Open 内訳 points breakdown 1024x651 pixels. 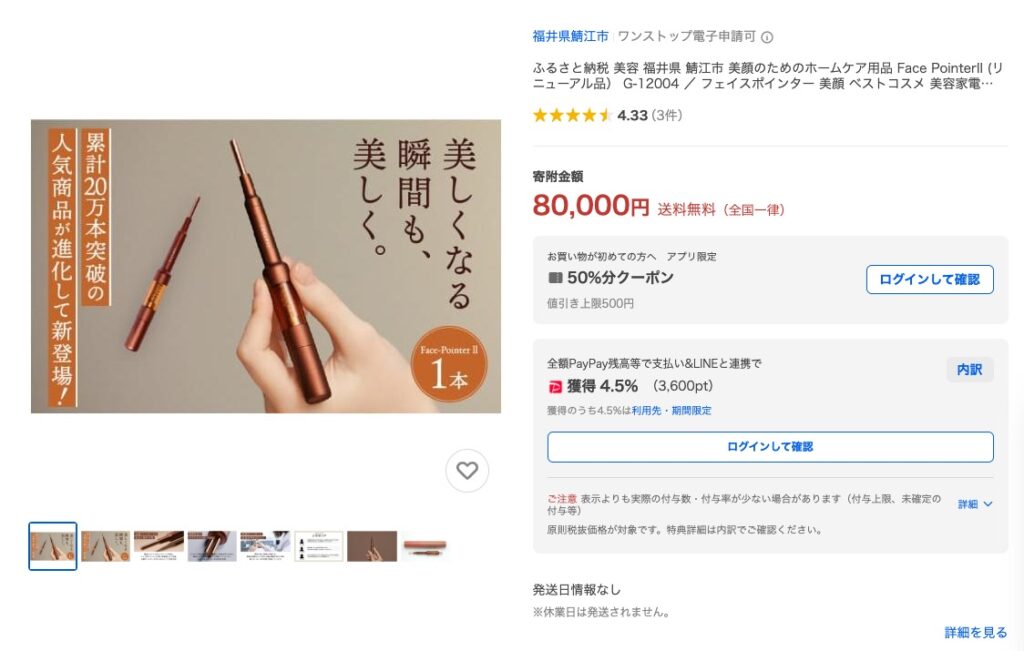point(970,370)
